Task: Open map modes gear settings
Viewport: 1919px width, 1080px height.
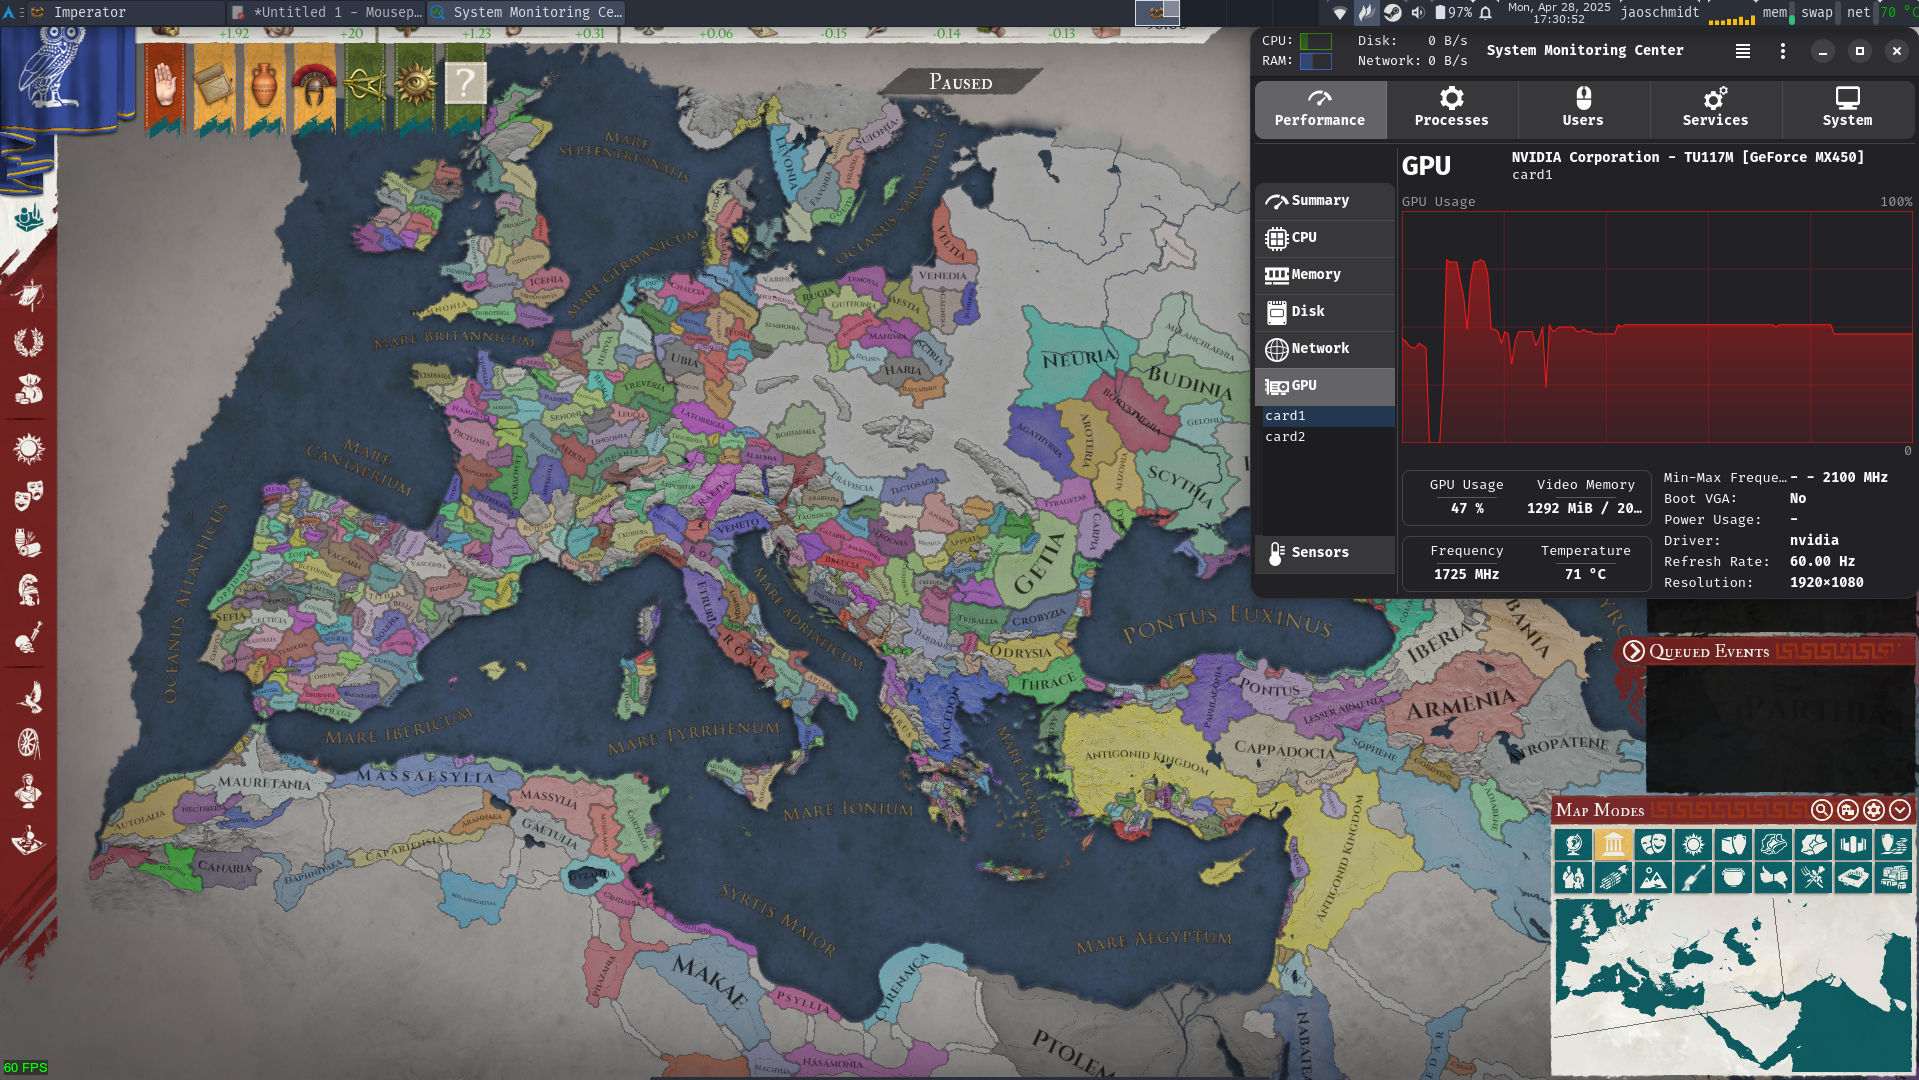Action: click(x=1874, y=810)
